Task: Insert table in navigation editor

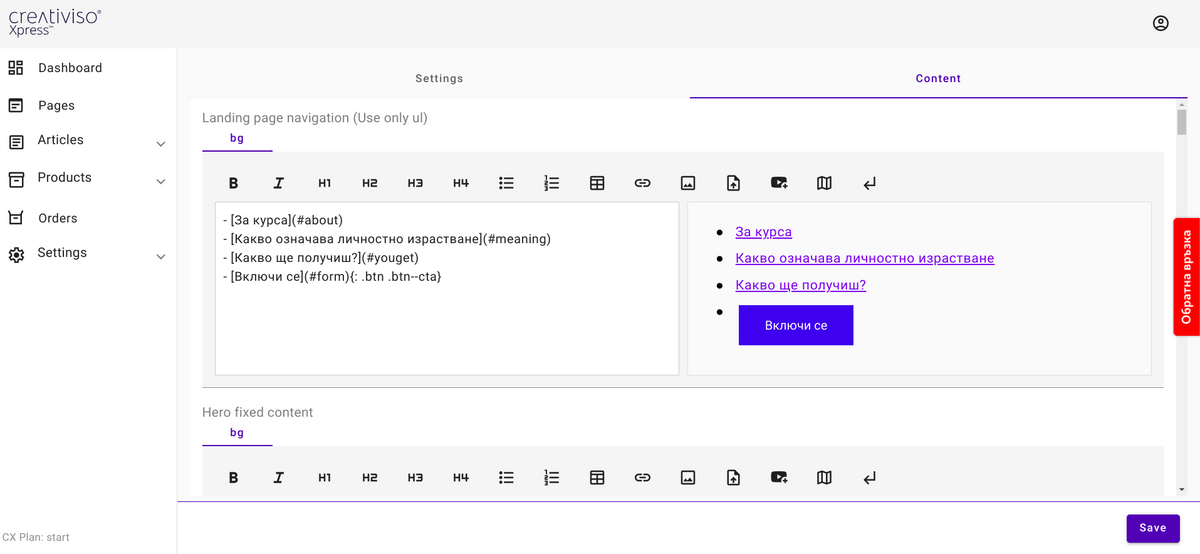Action: click(597, 183)
